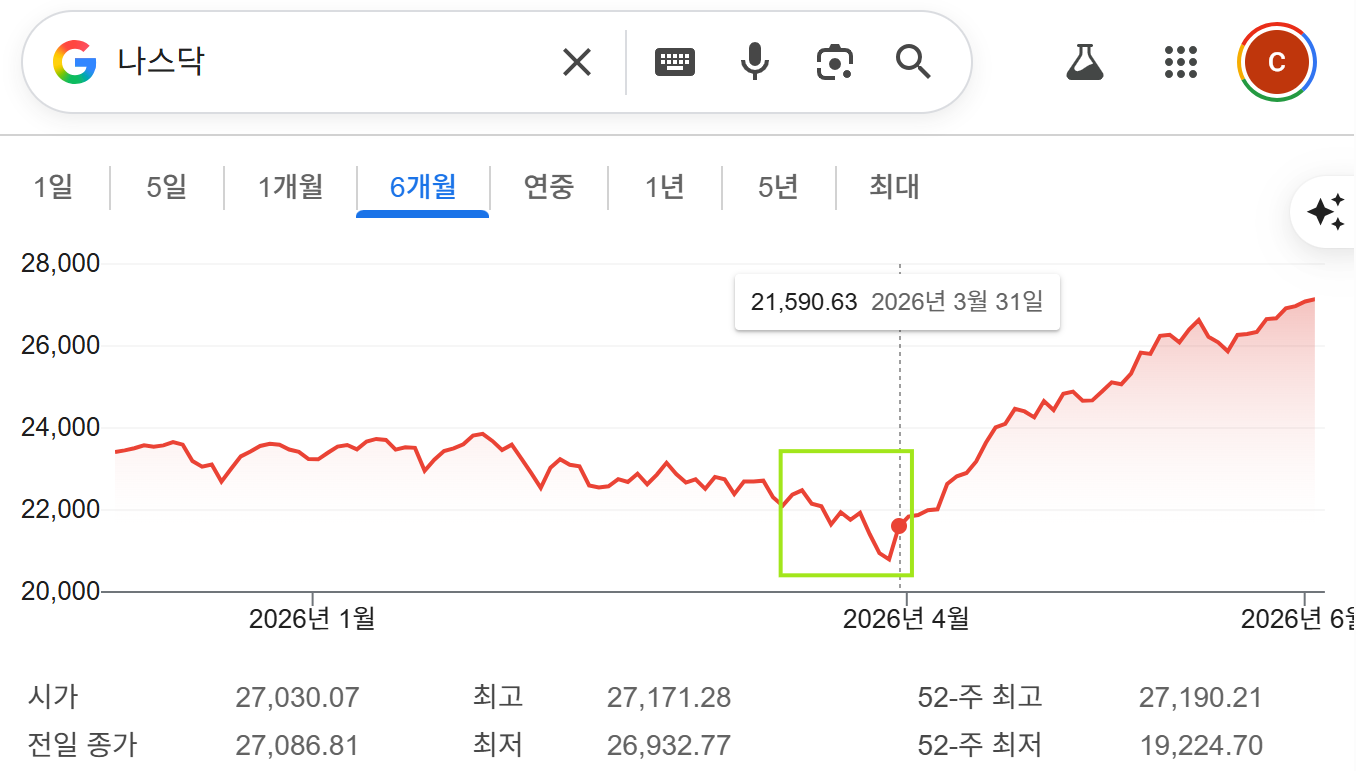The width and height of the screenshot is (1356, 771).
Task: Click the 최고 label
Action: [x=498, y=697]
